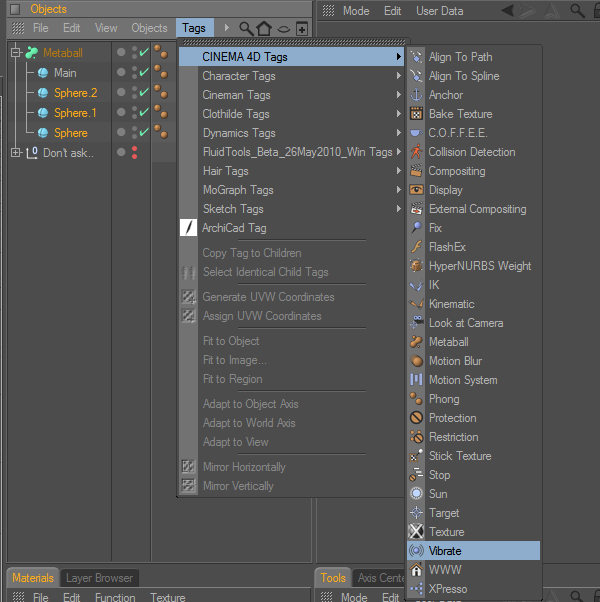Add the Compositing tag icon
600x602 pixels.
click(x=416, y=171)
